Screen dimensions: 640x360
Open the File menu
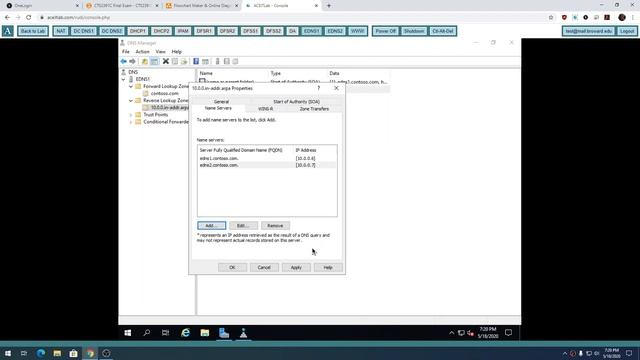click(x=126, y=52)
